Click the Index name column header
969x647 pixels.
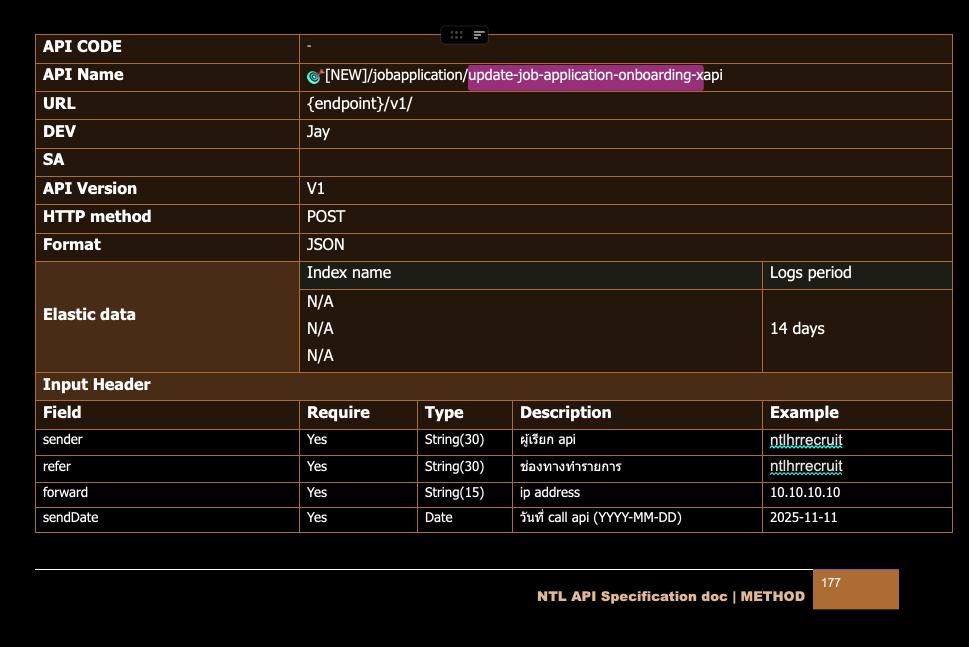349,273
